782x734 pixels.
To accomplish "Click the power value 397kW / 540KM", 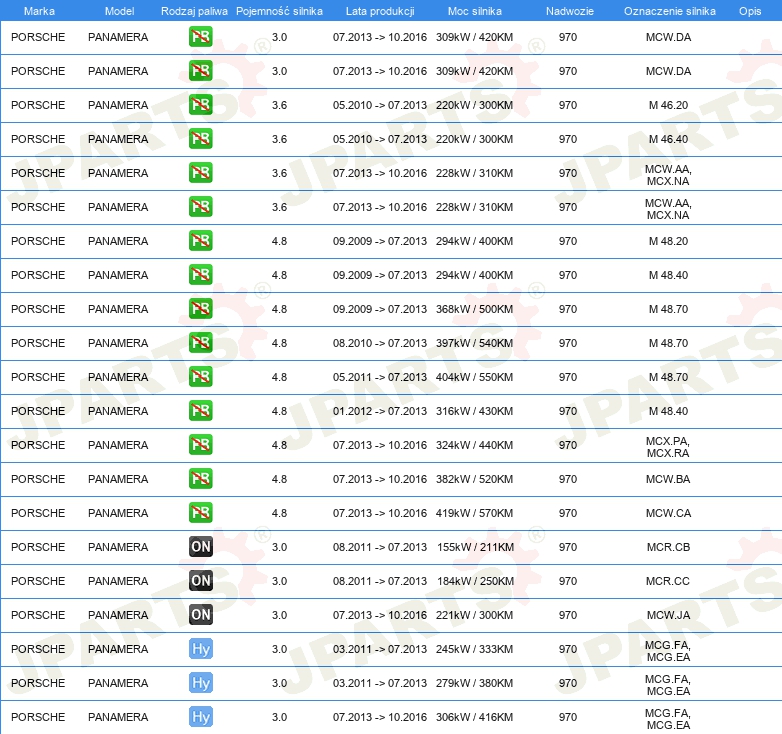I will [x=474, y=343].
